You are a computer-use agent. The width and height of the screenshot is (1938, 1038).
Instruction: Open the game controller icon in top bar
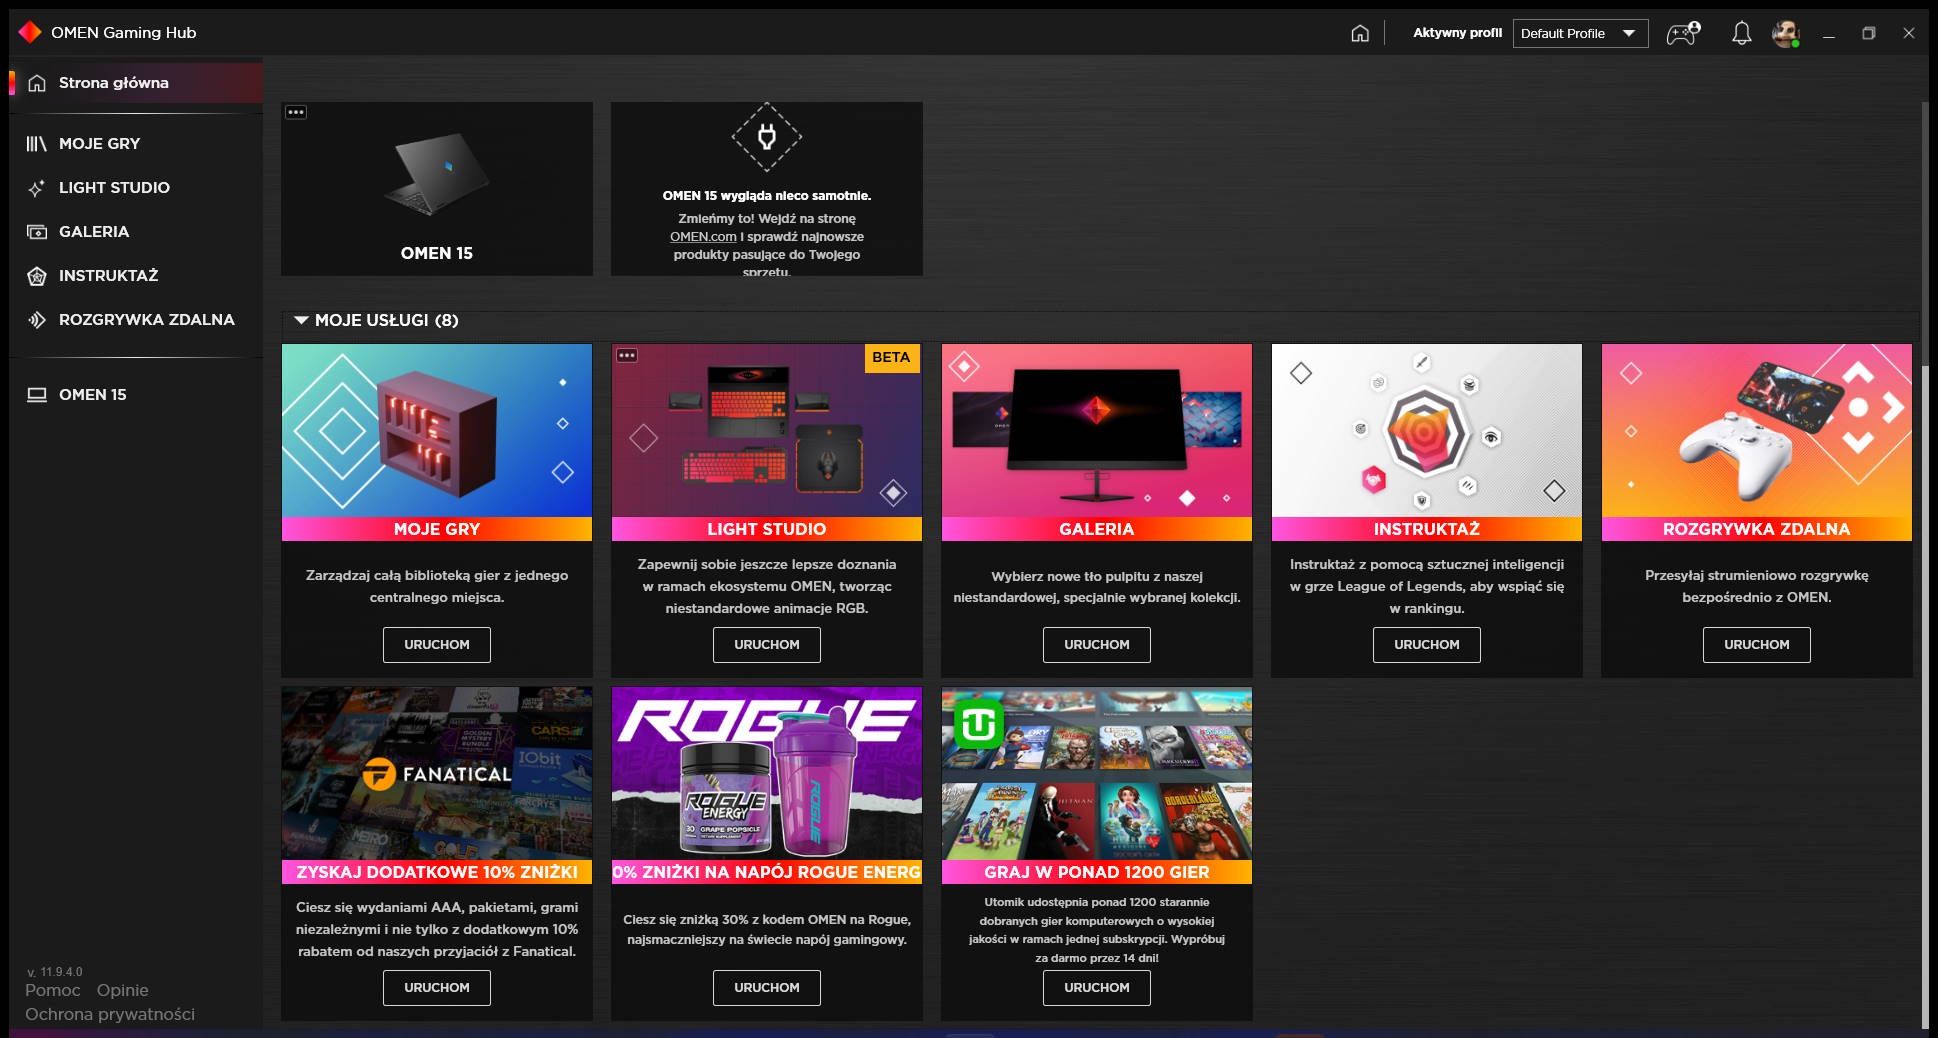[1683, 33]
